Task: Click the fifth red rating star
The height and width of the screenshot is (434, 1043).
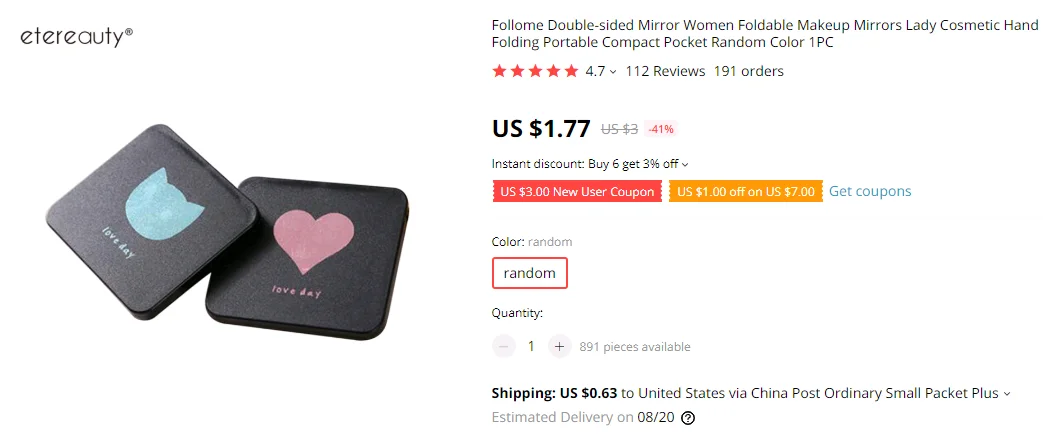Action: click(571, 71)
